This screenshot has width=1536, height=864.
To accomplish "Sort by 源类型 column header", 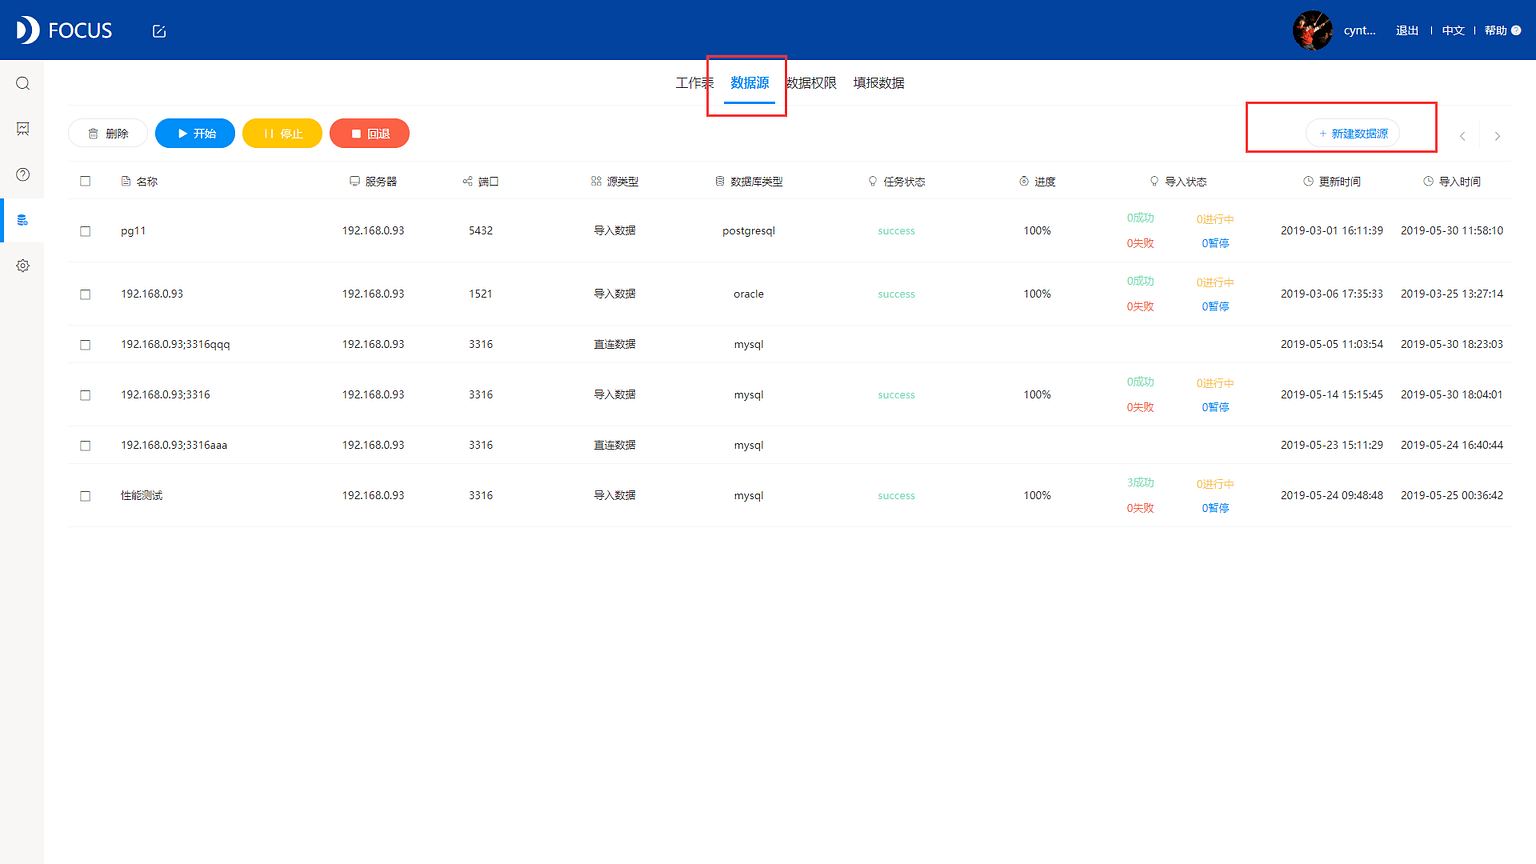I will 614,181.
